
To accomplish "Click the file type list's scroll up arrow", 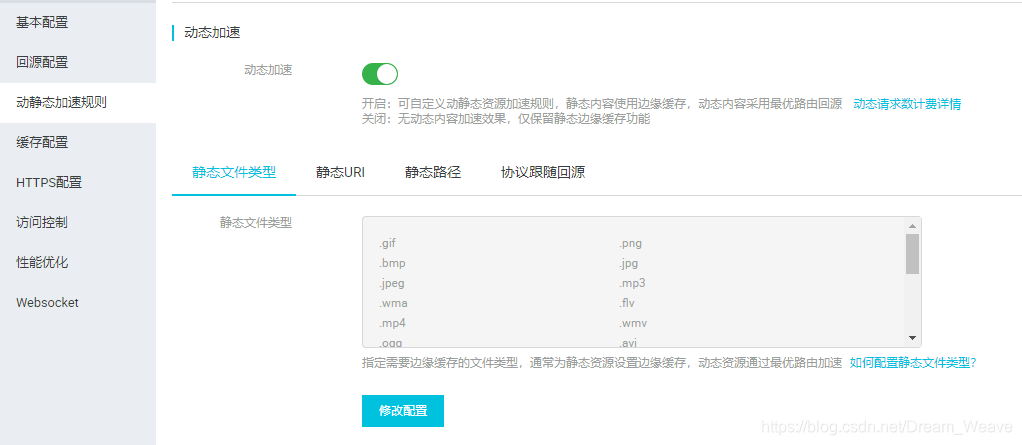I will [x=912, y=226].
